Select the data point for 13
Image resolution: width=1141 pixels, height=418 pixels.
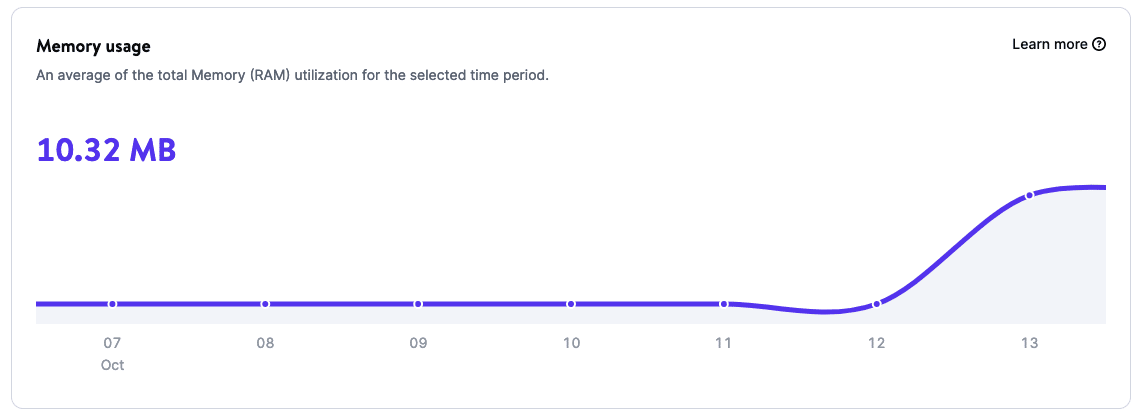pyautogui.click(x=1029, y=195)
